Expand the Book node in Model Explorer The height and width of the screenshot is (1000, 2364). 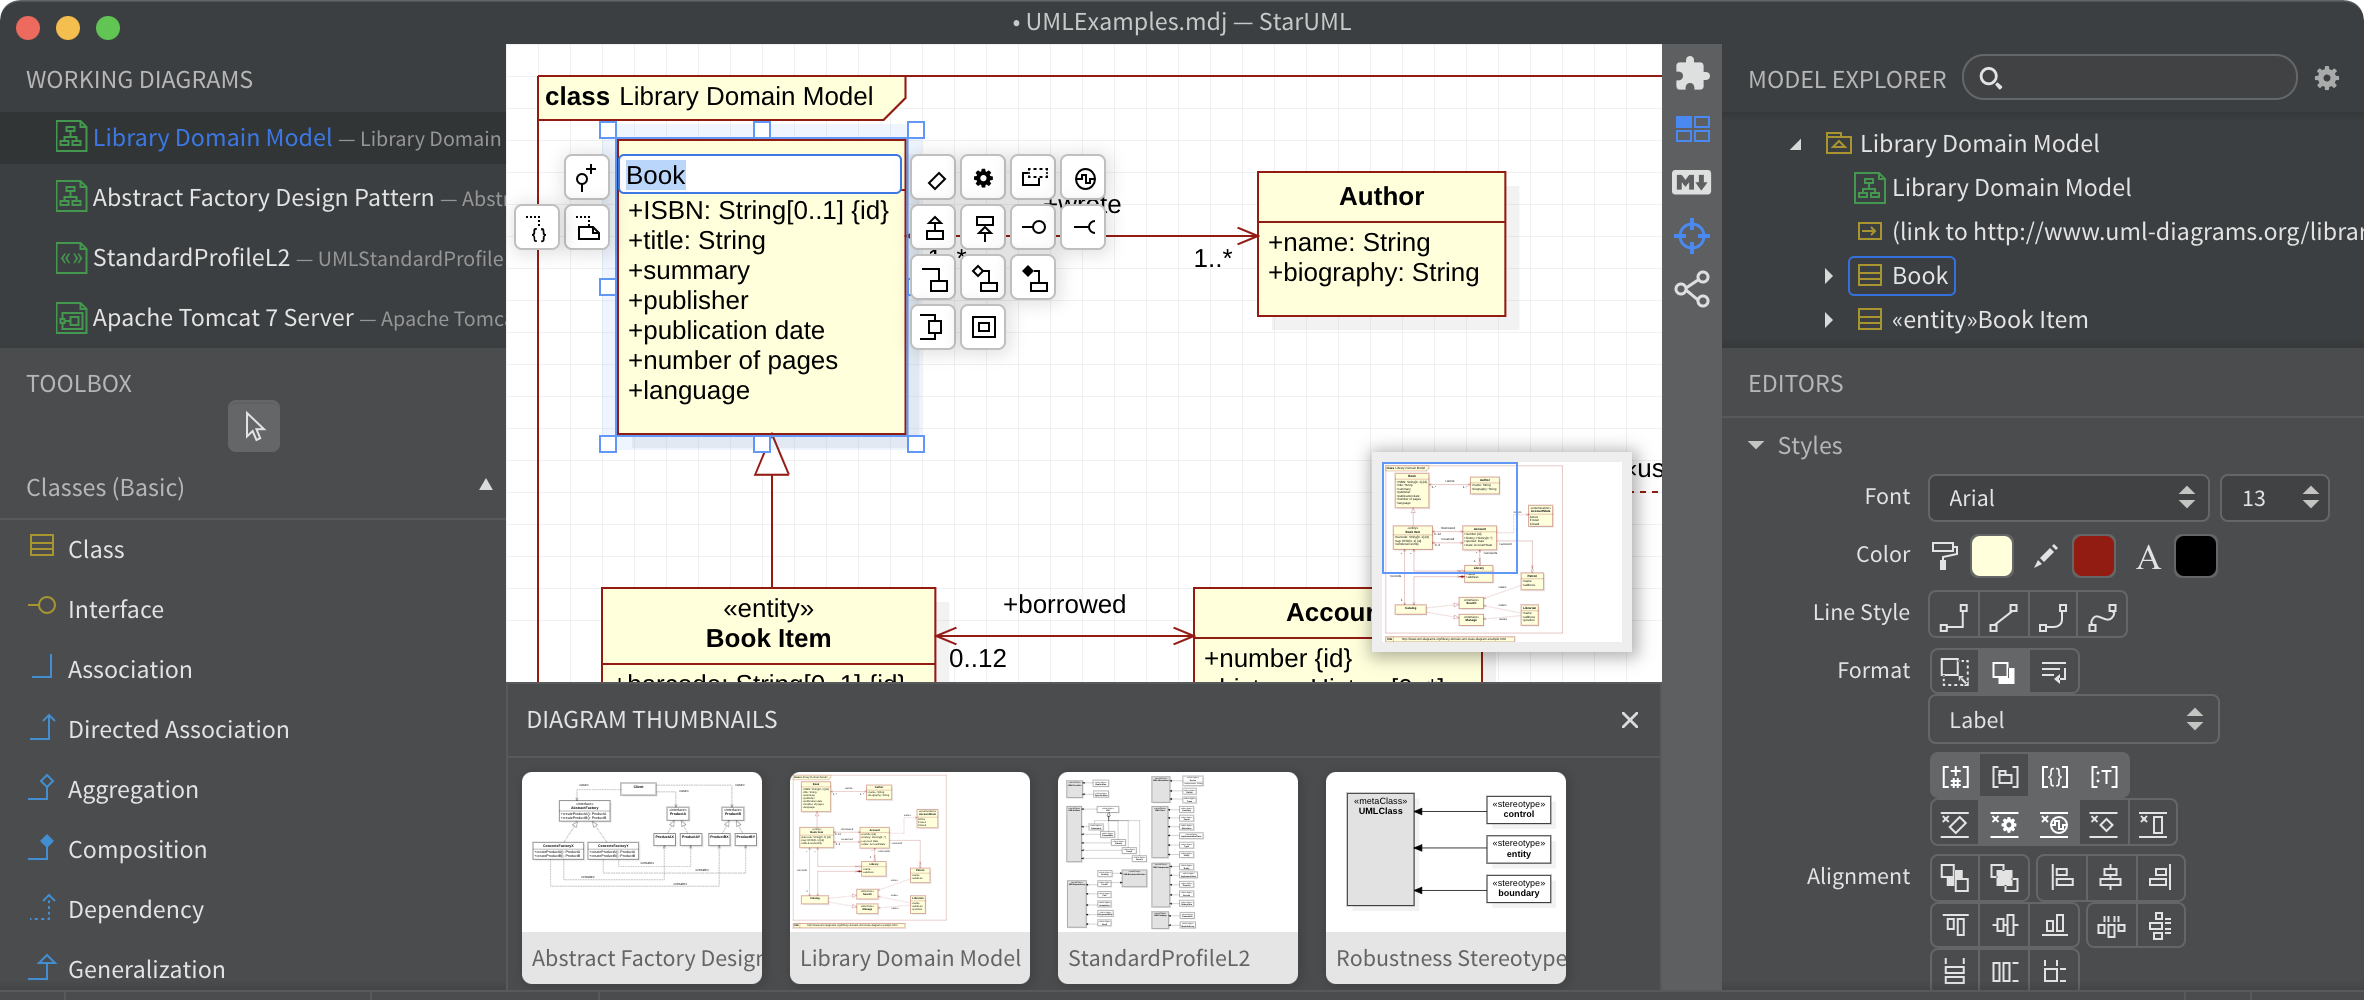coord(1828,275)
